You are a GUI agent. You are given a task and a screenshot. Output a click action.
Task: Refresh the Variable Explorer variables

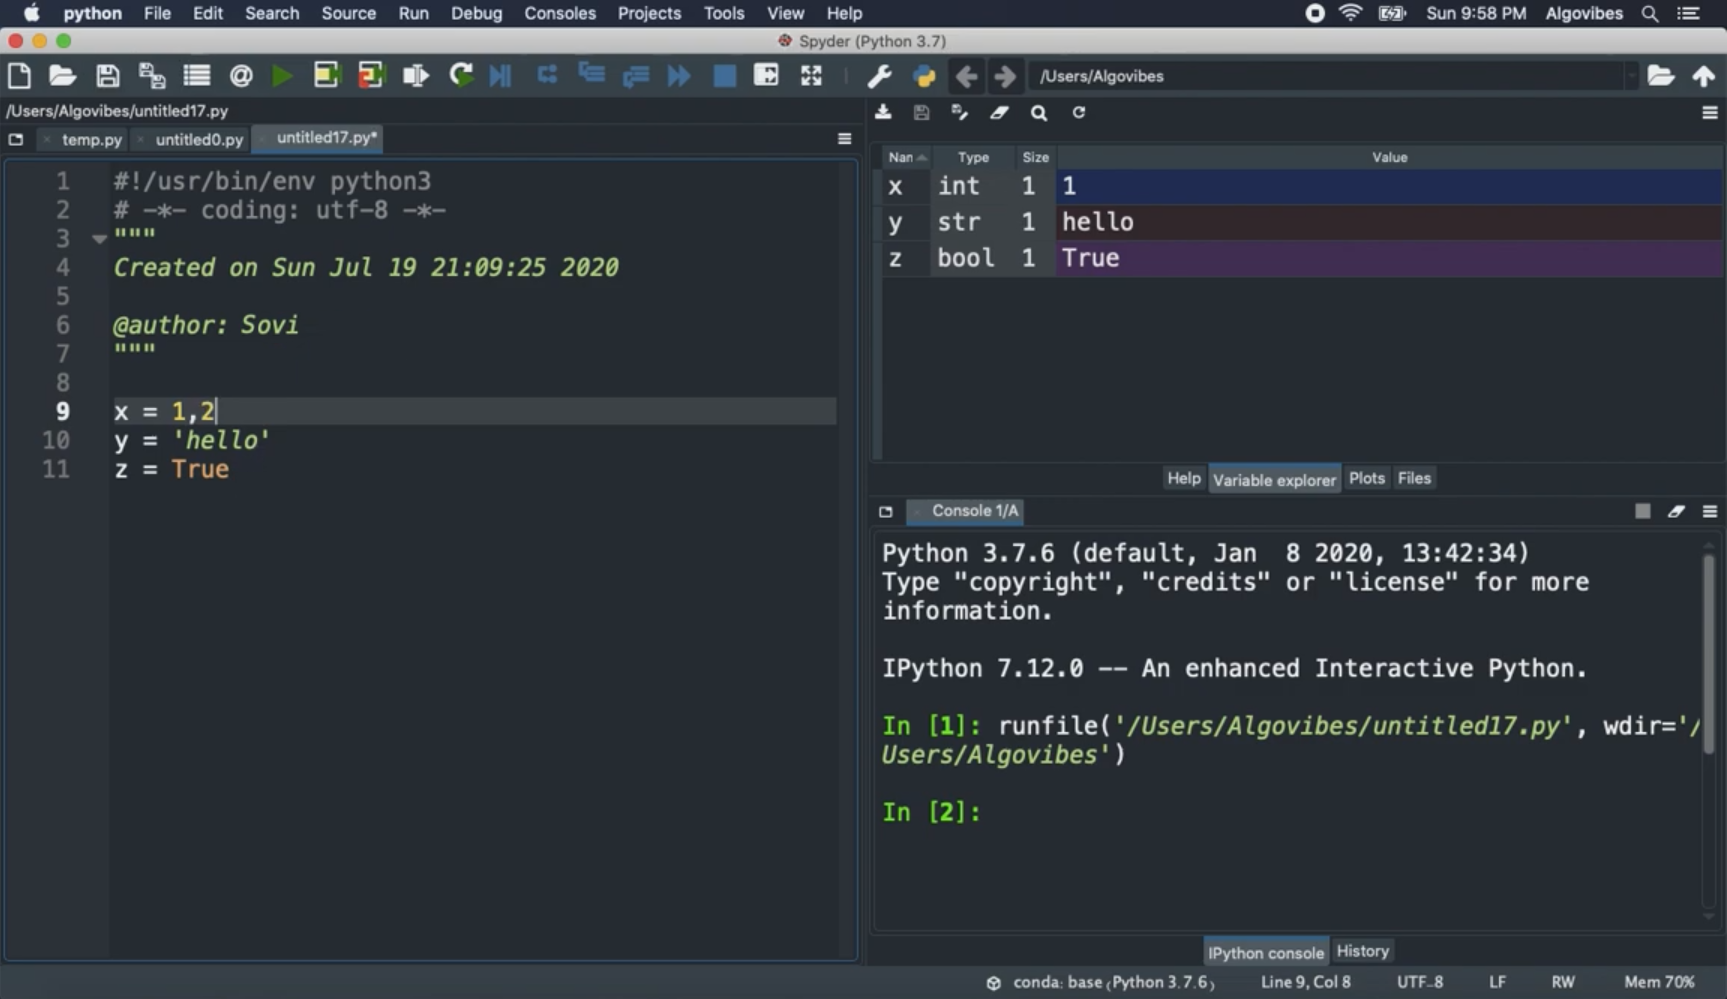pyautogui.click(x=1079, y=113)
